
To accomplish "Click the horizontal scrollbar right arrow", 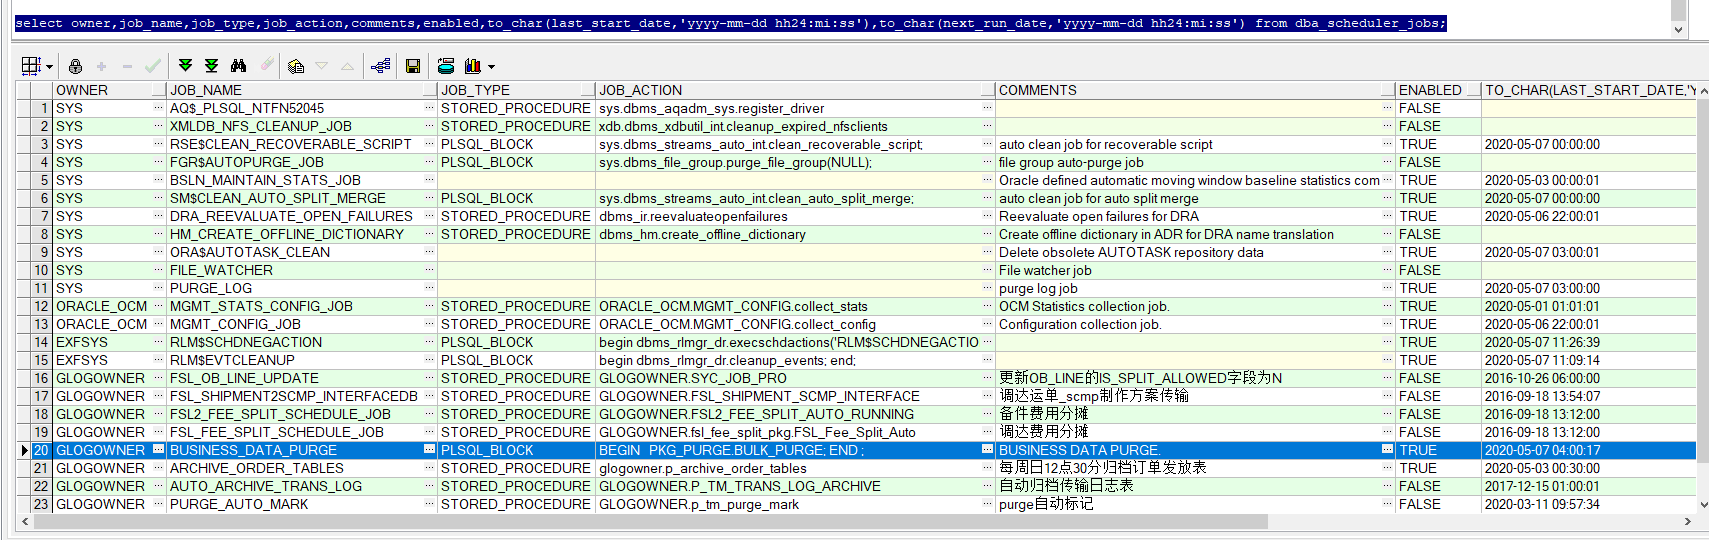I will [1688, 522].
